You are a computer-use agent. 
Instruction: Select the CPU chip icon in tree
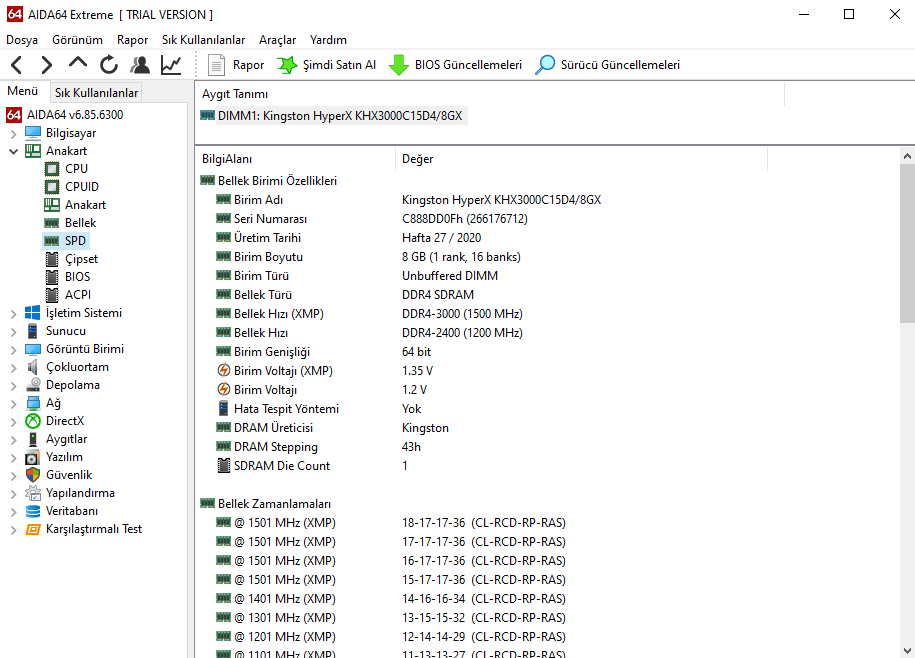pyautogui.click(x=52, y=169)
